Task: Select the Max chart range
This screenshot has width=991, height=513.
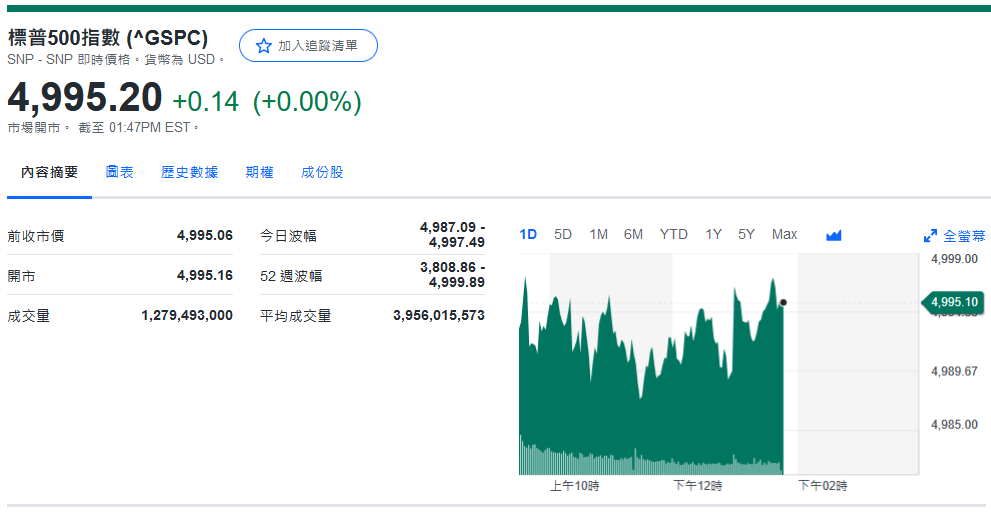Action: [784, 234]
